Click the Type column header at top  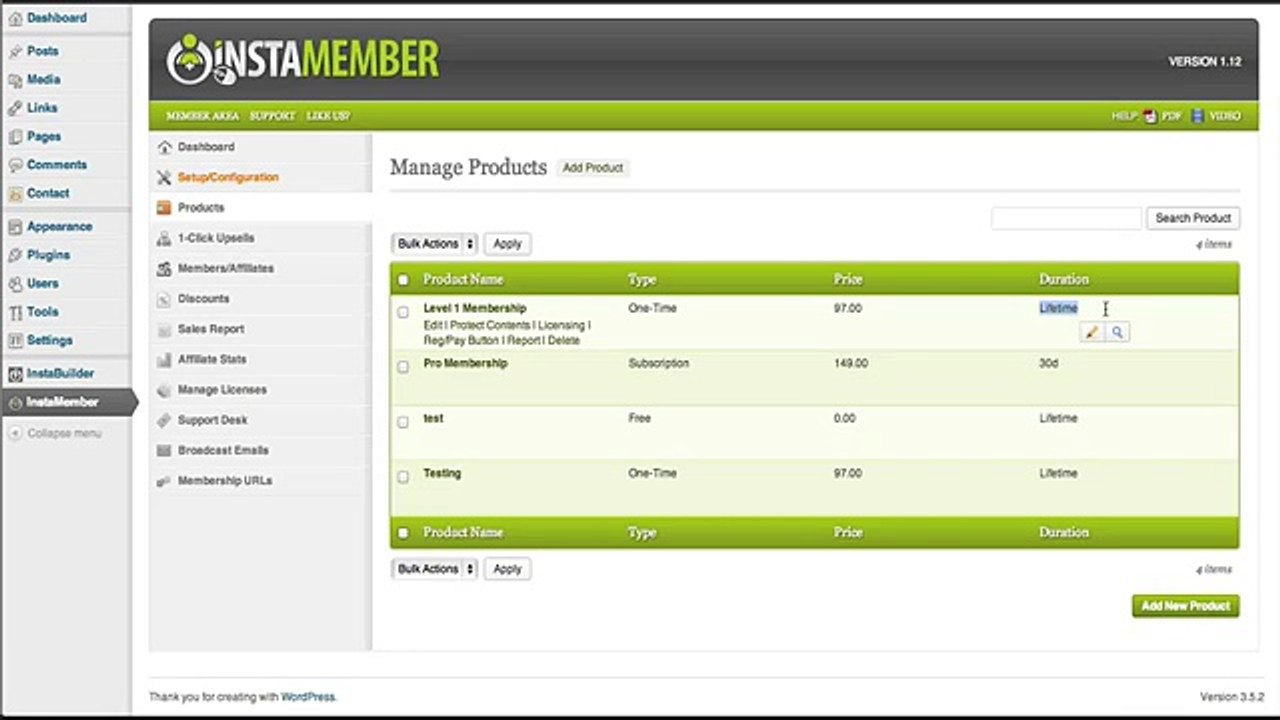[642, 280]
